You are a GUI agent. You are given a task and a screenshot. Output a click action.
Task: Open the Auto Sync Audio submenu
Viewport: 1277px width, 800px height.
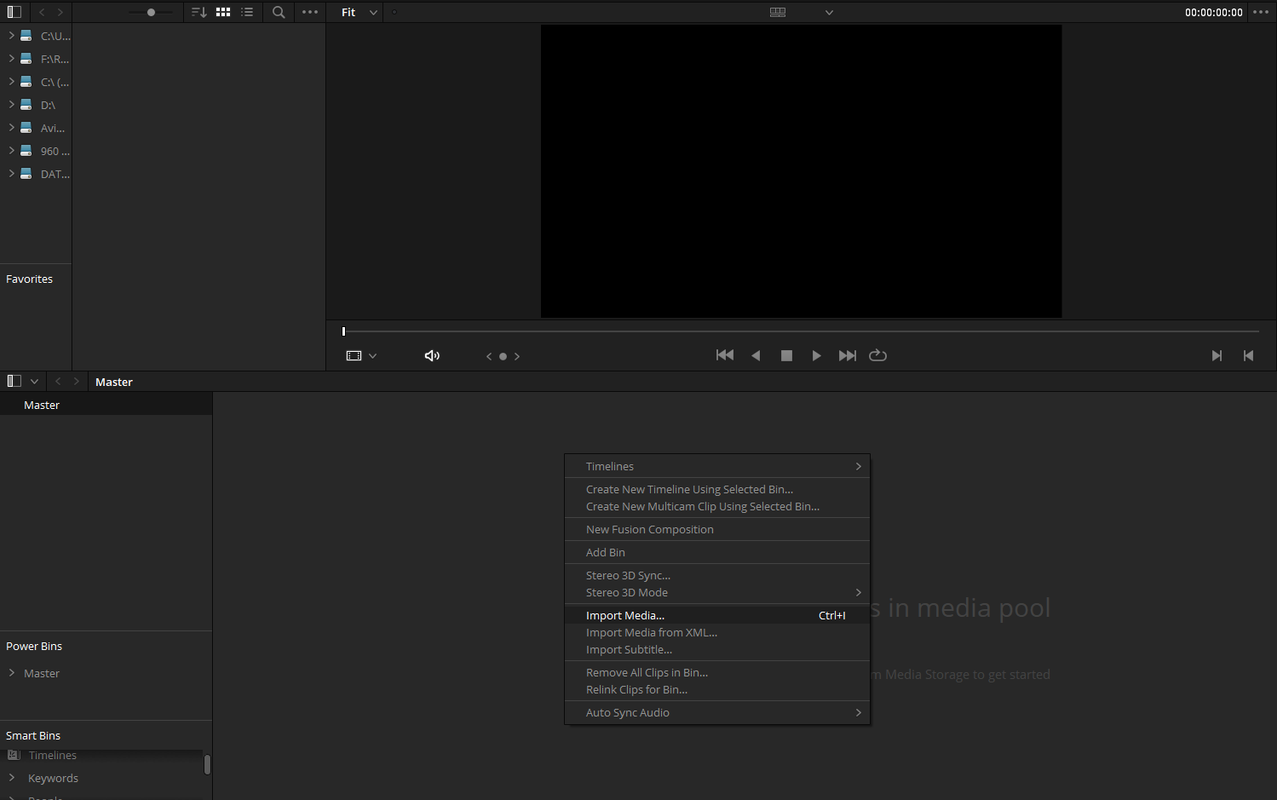point(717,712)
